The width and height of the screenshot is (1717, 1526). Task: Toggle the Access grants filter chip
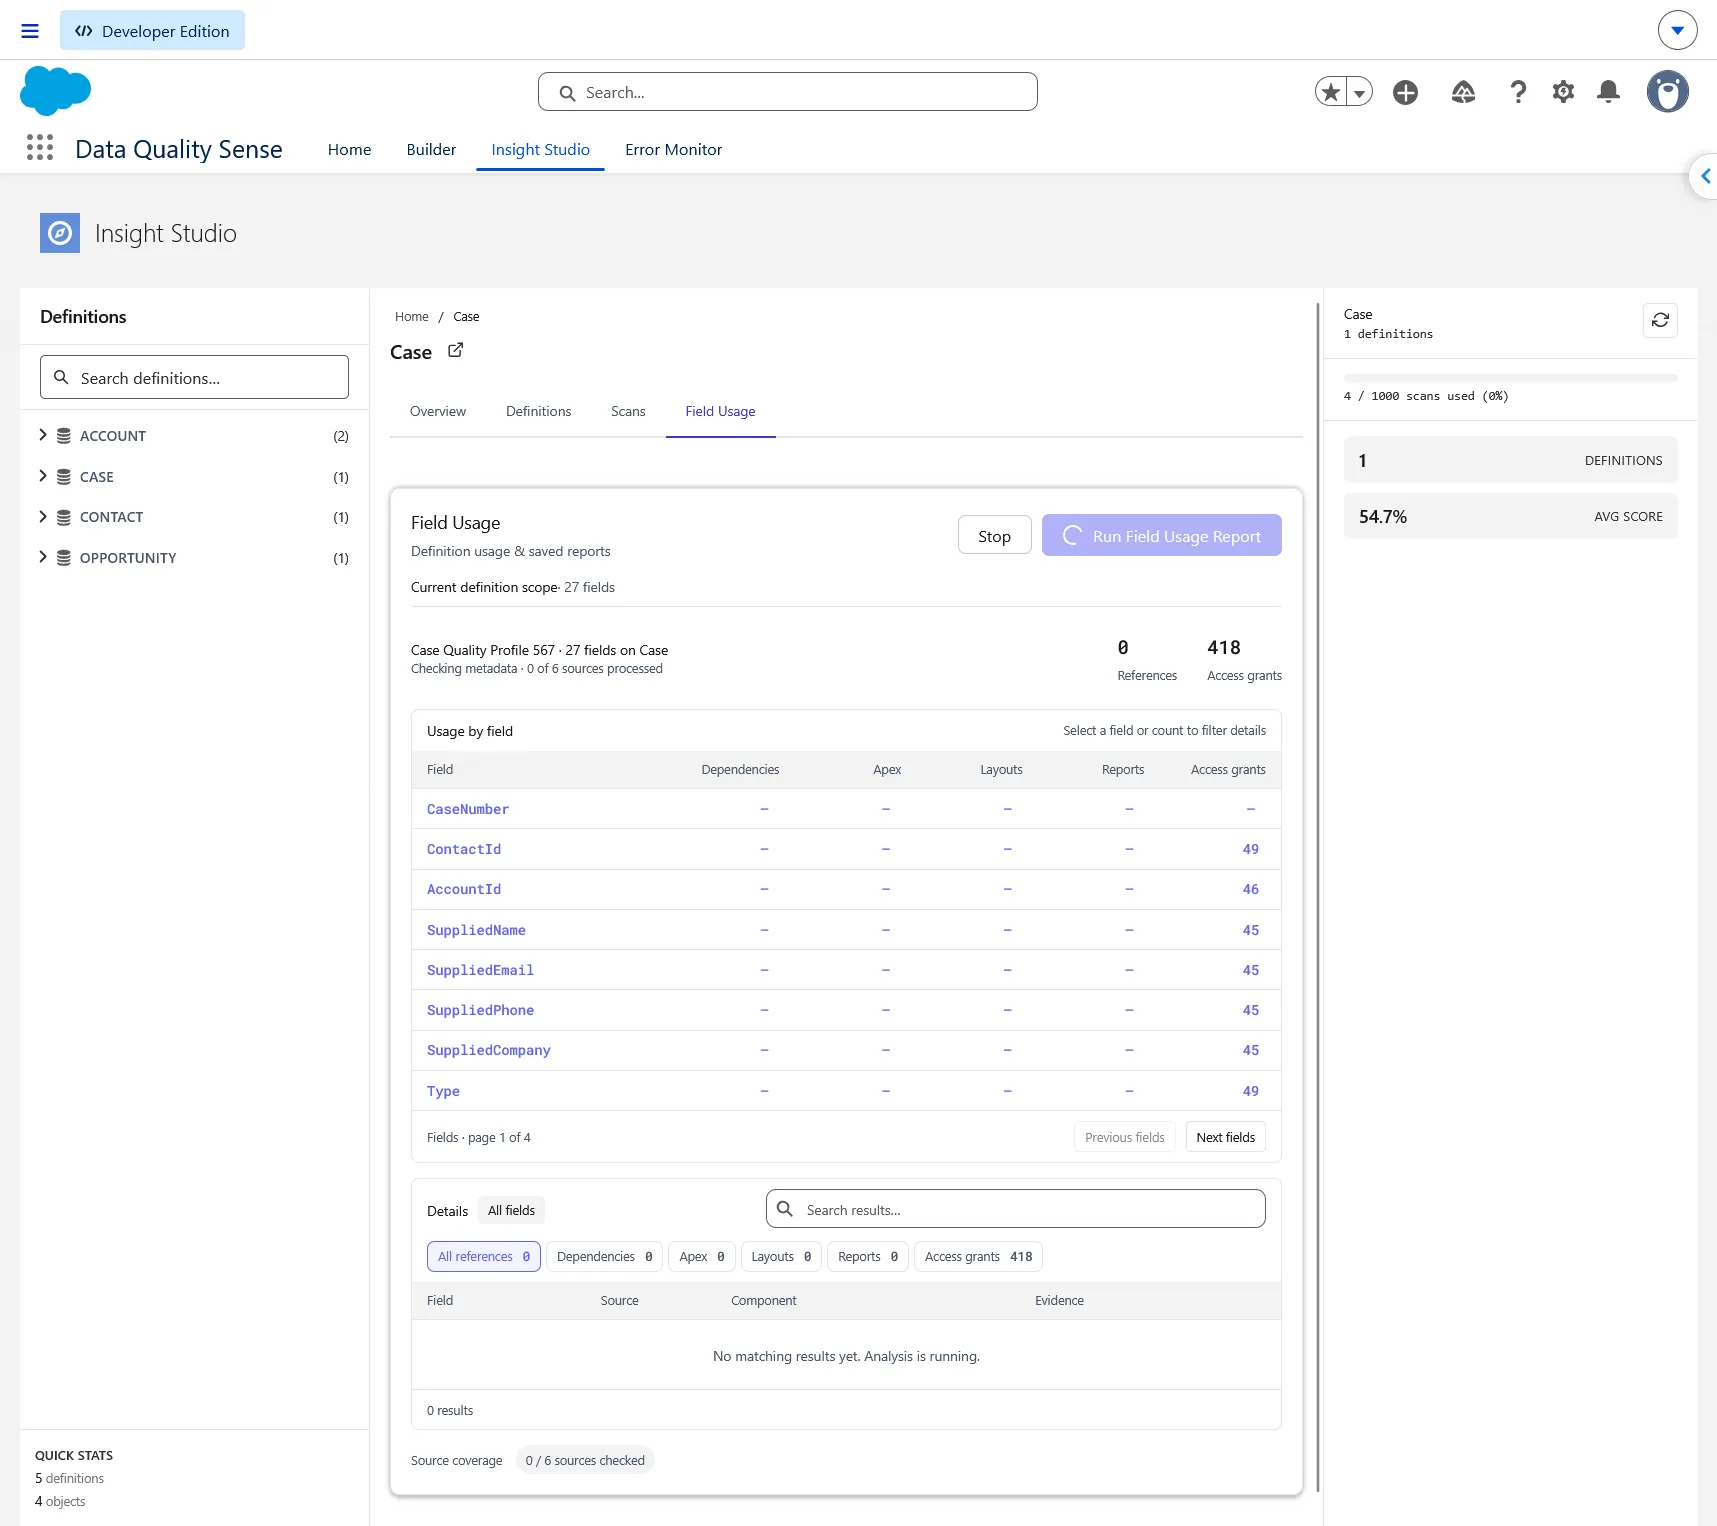point(978,1256)
